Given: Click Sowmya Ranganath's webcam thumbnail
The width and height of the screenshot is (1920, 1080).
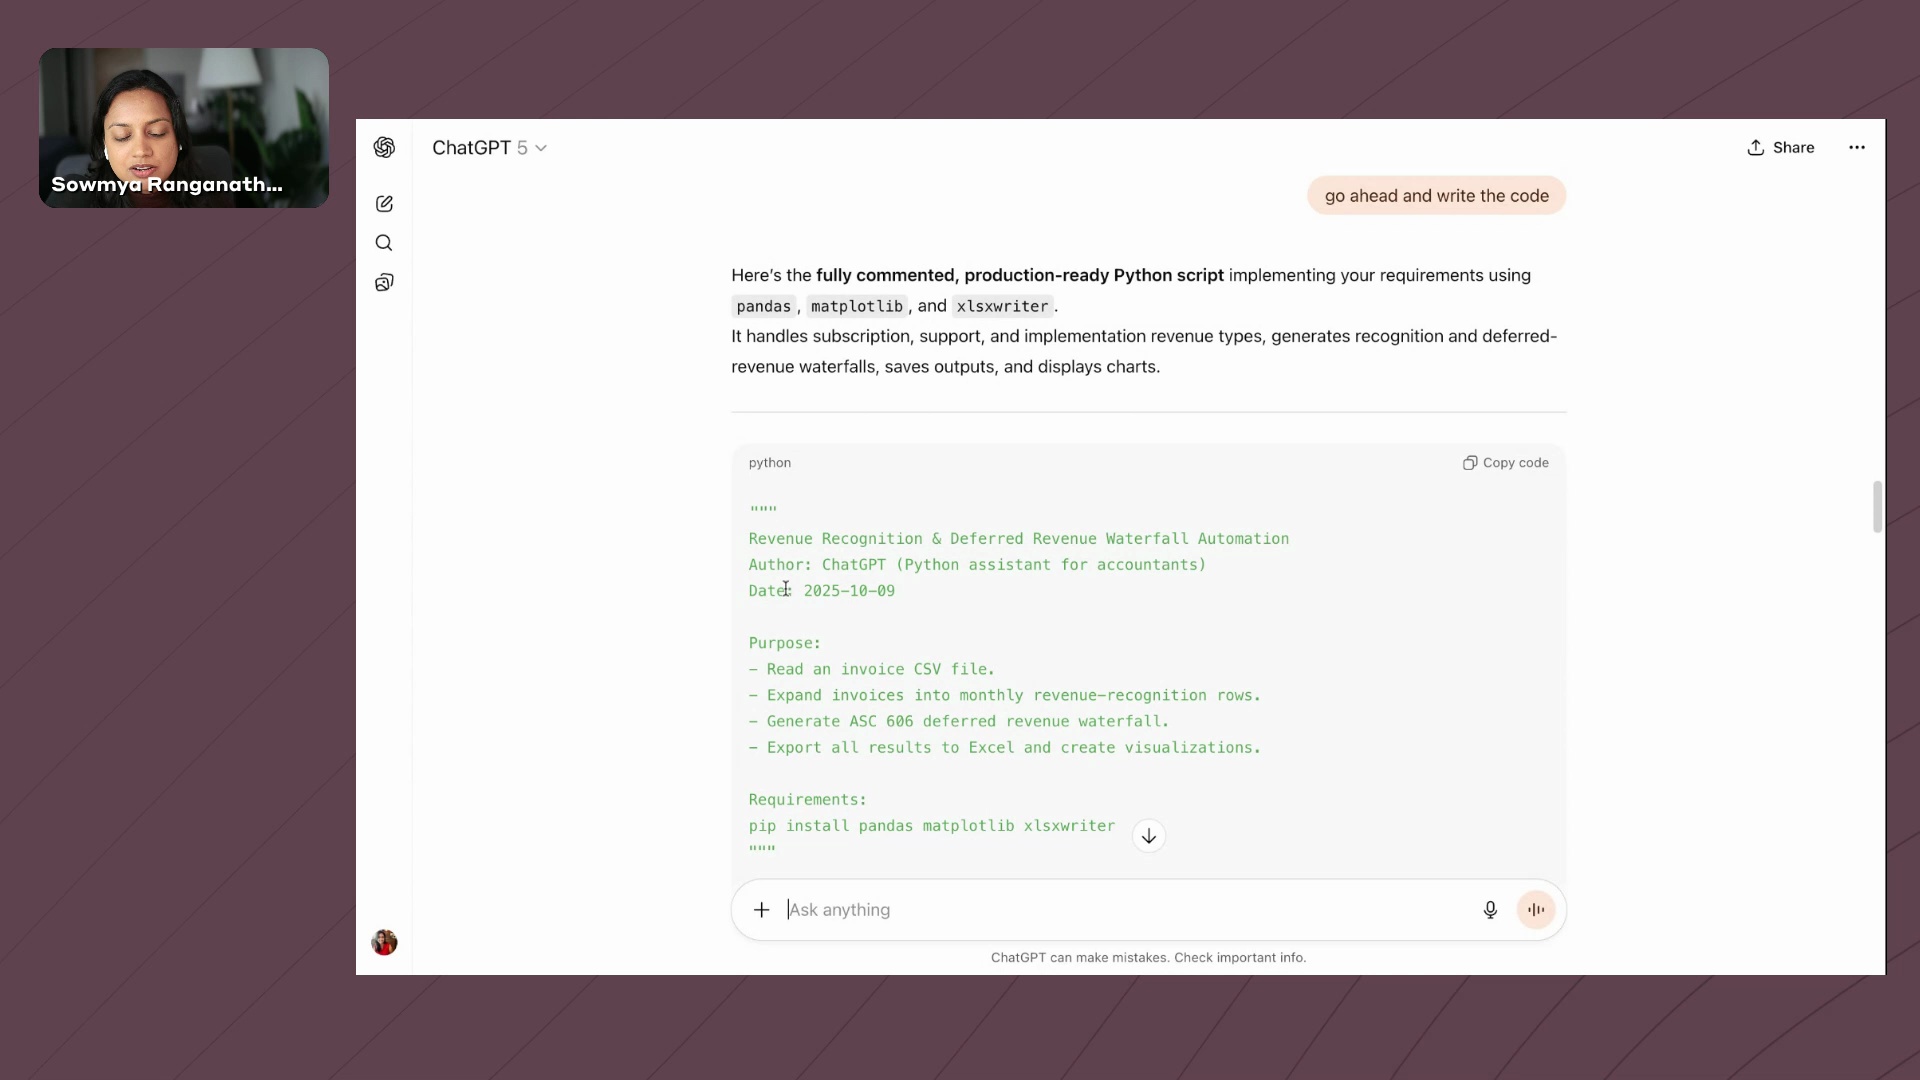Looking at the screenshot, I should pos(184,128).
